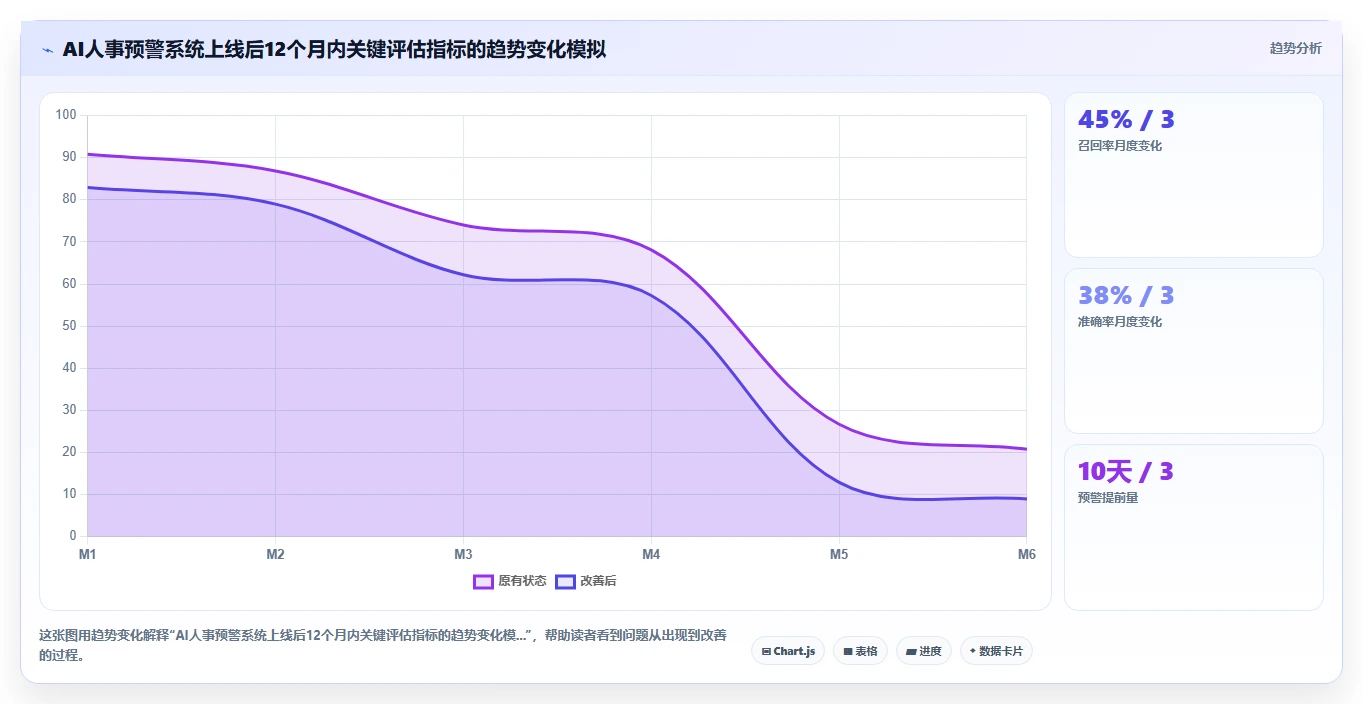The height and width of the screenshot is (704, 1363).
Task: Click the 准确率月度变化 label
Action: click(x=1120, y=322)
